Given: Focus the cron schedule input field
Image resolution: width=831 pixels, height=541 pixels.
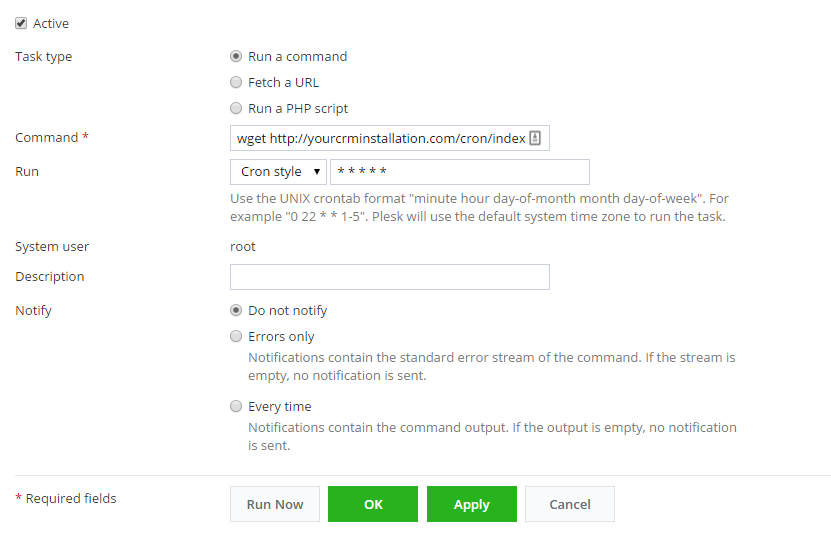Looking at the screenshot, I should point(460,172).
